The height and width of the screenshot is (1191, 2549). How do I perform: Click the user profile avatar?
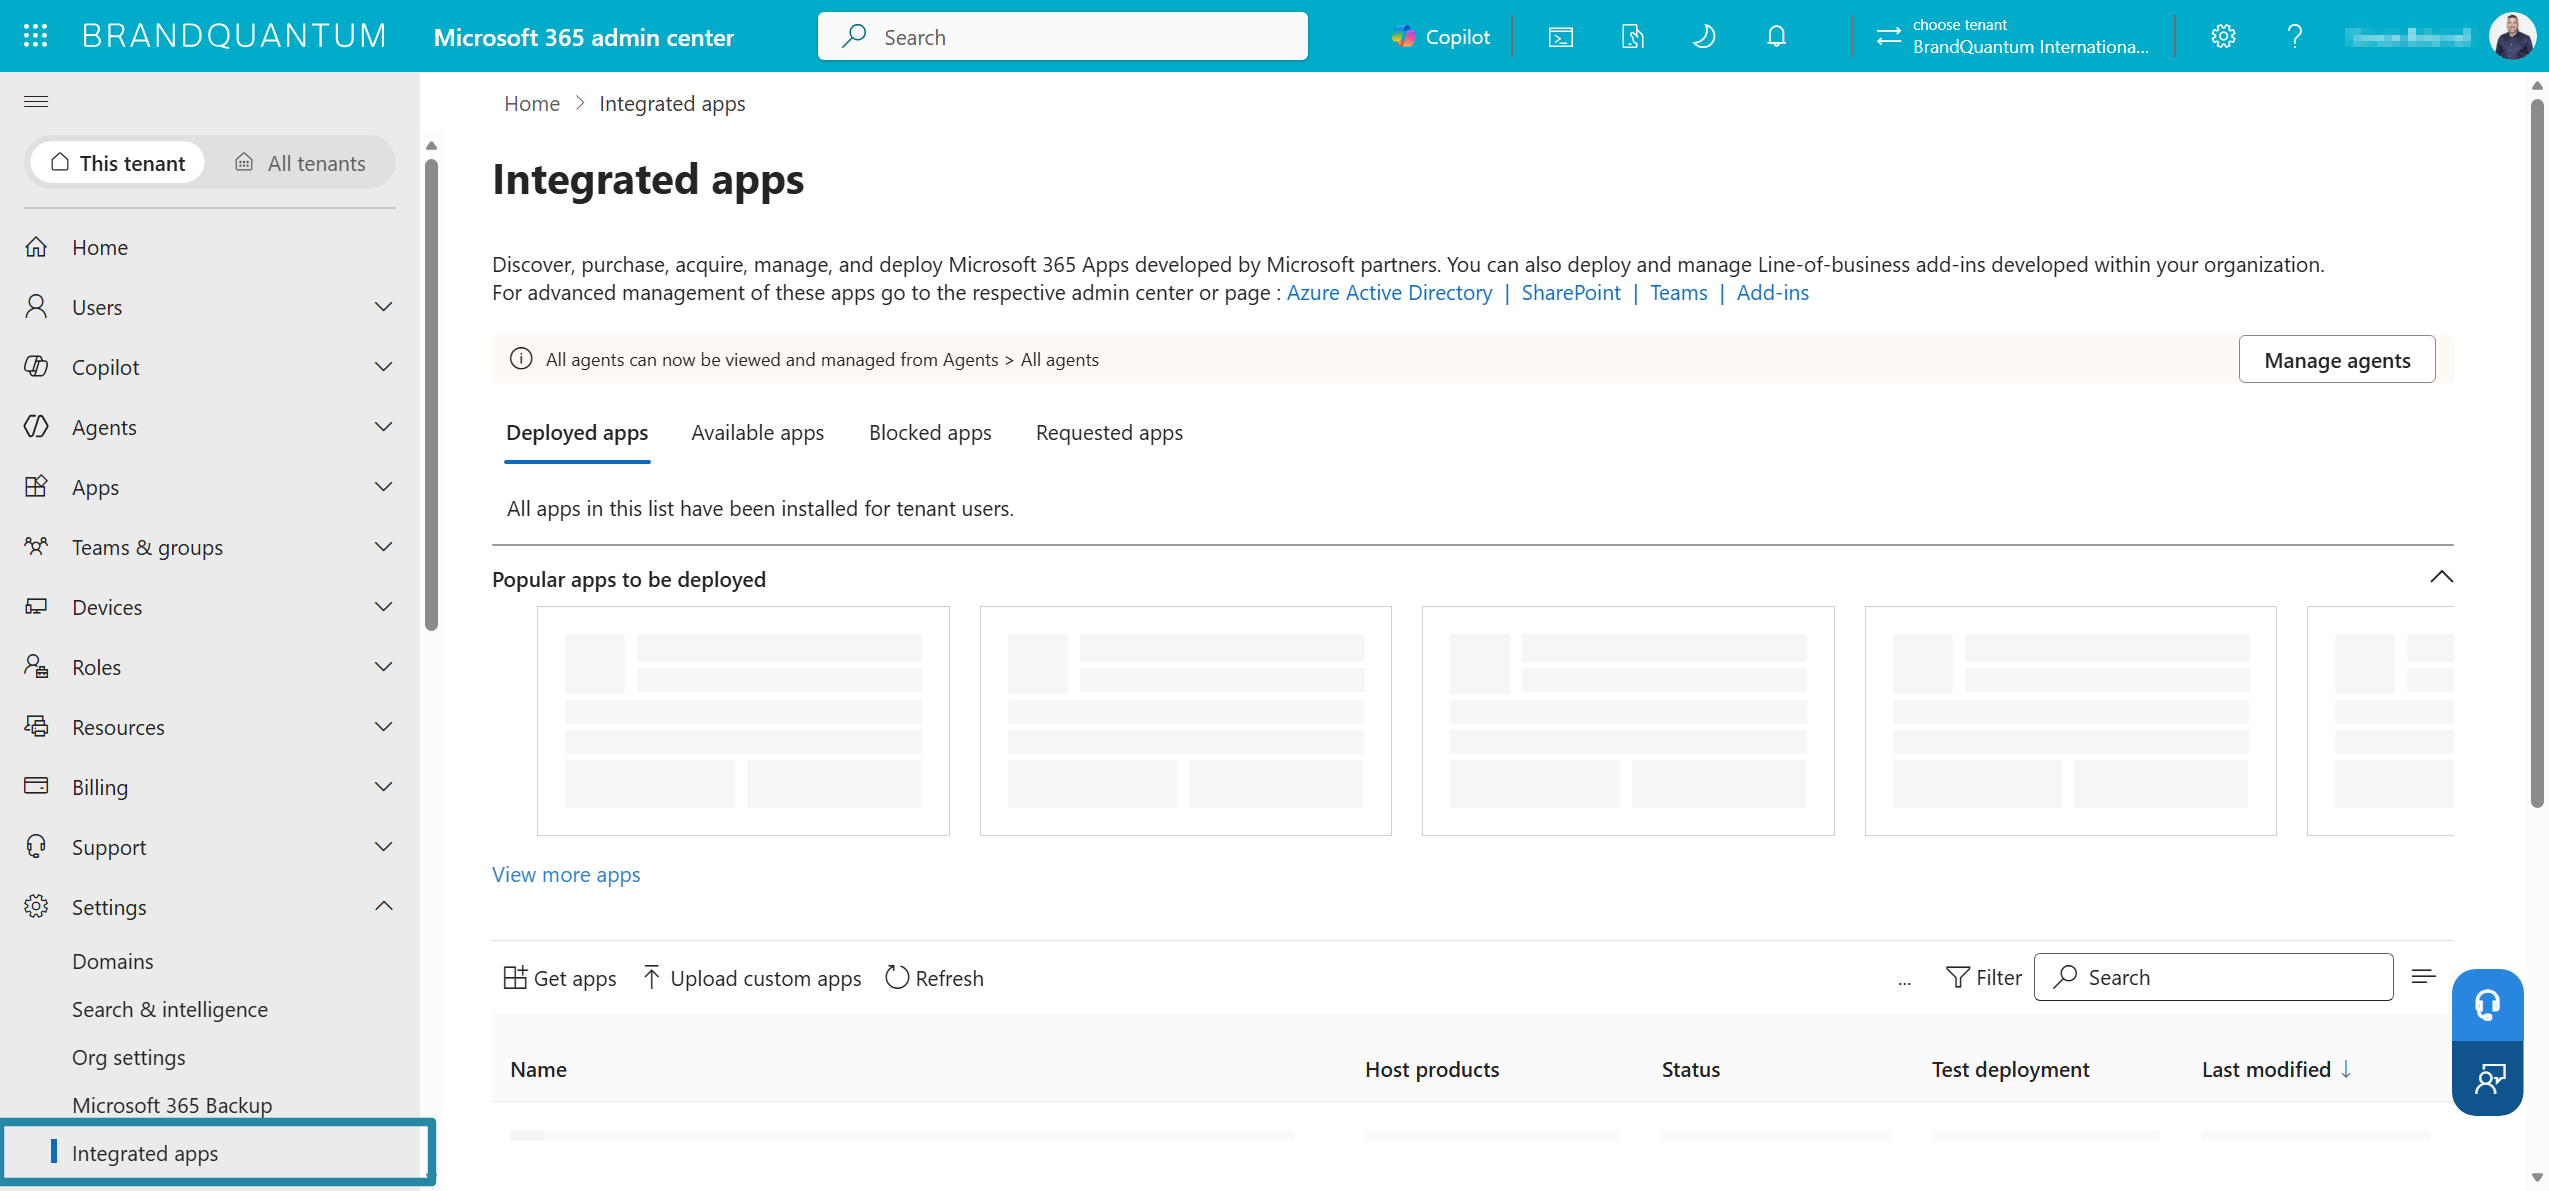tap(2511, 36)
